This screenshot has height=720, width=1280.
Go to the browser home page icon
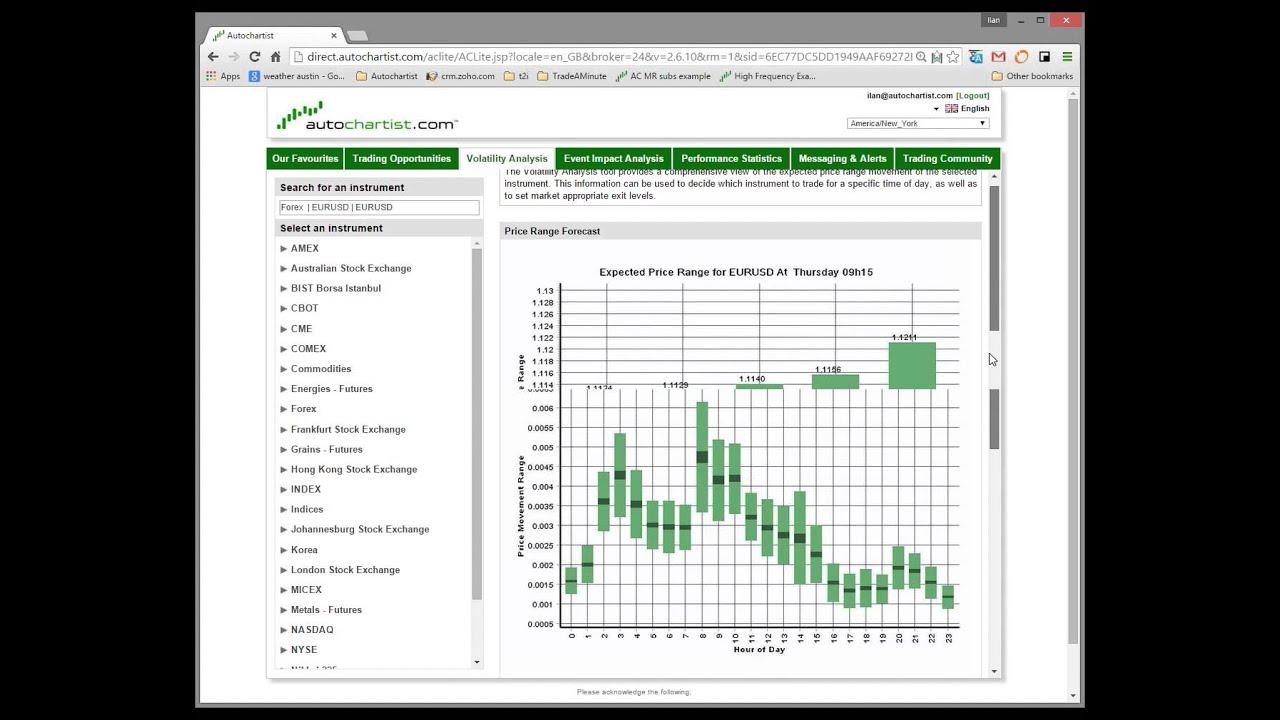tap(275, 57)
